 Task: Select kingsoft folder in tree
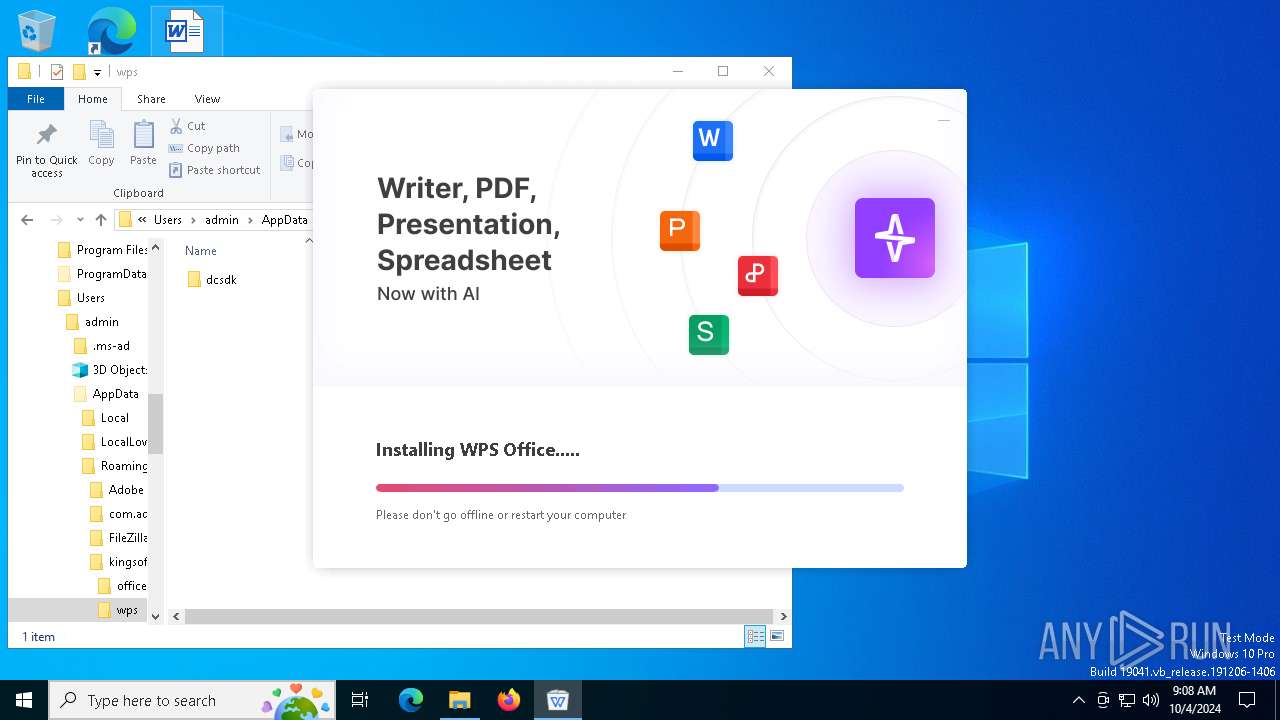(x=118, y=562)
